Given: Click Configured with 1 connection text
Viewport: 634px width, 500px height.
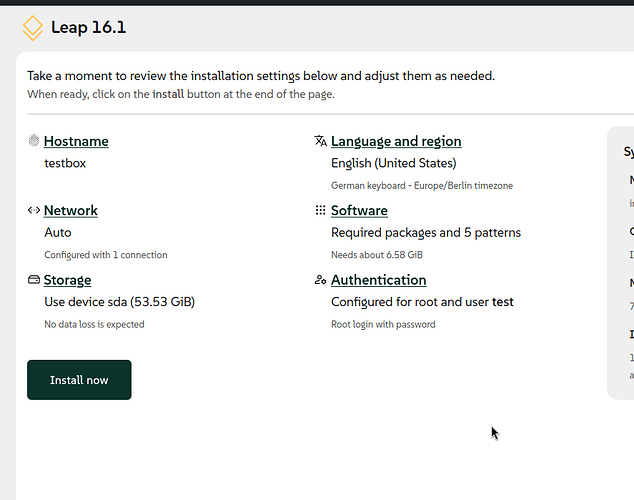Looking at the screenshot, I should (x=106, y=255).
